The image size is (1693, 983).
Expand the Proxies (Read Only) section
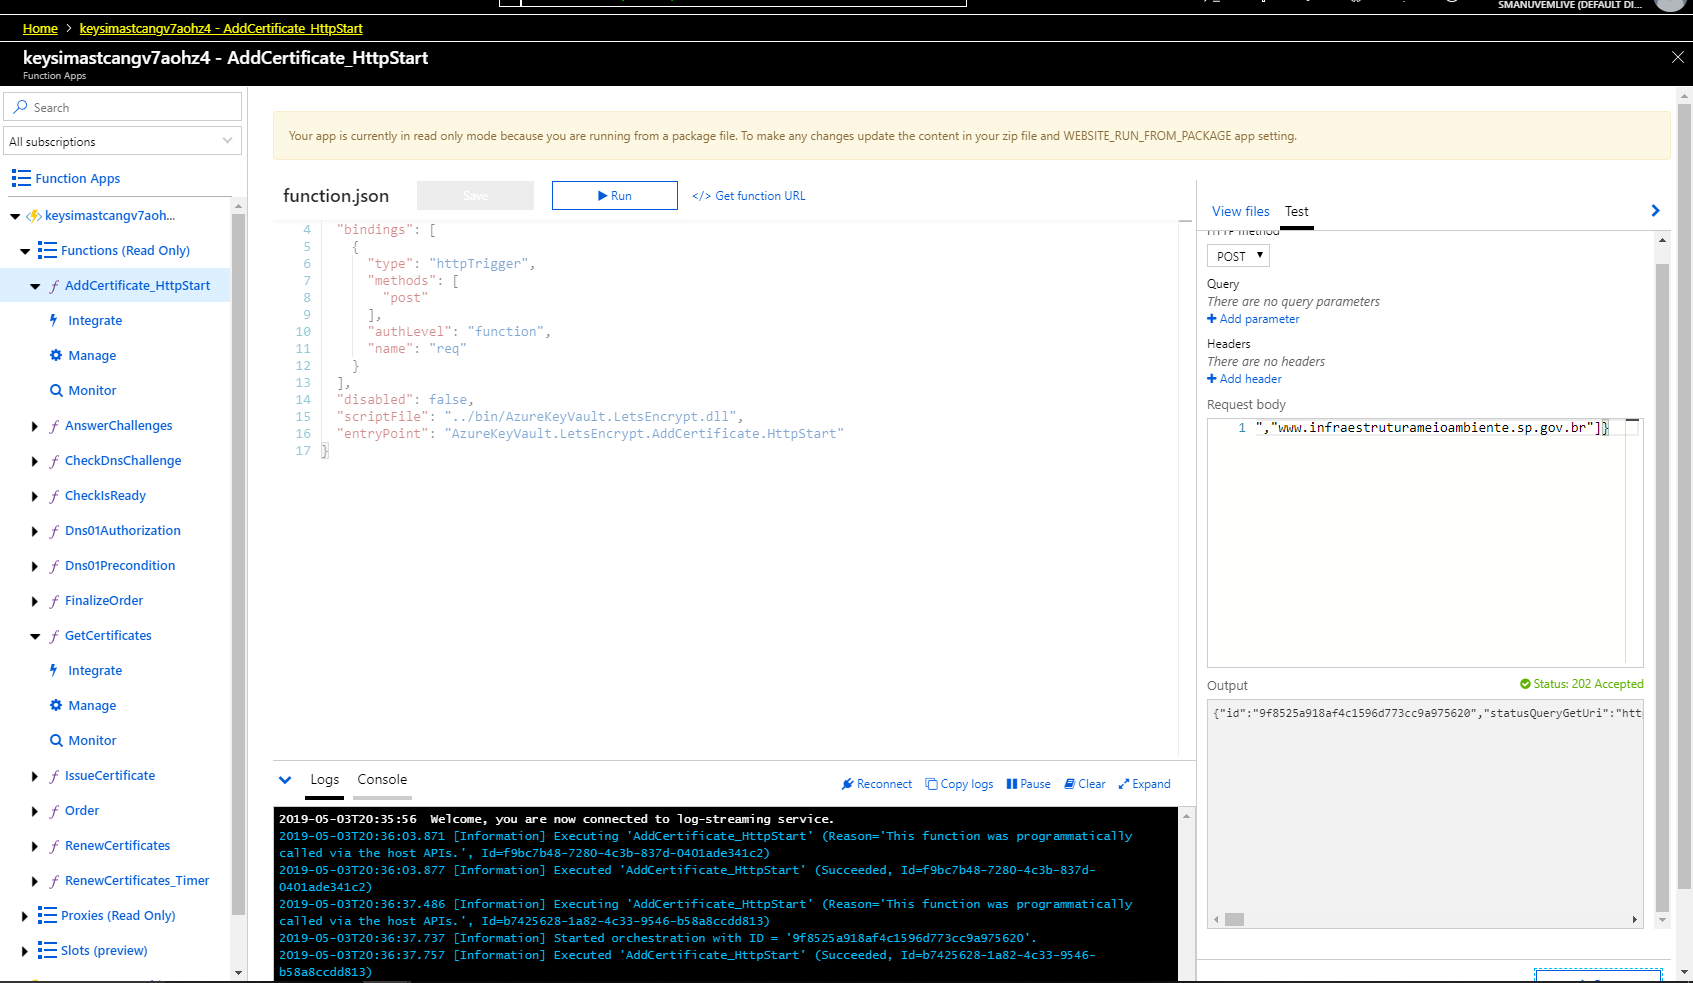click(x=24, y=915)
